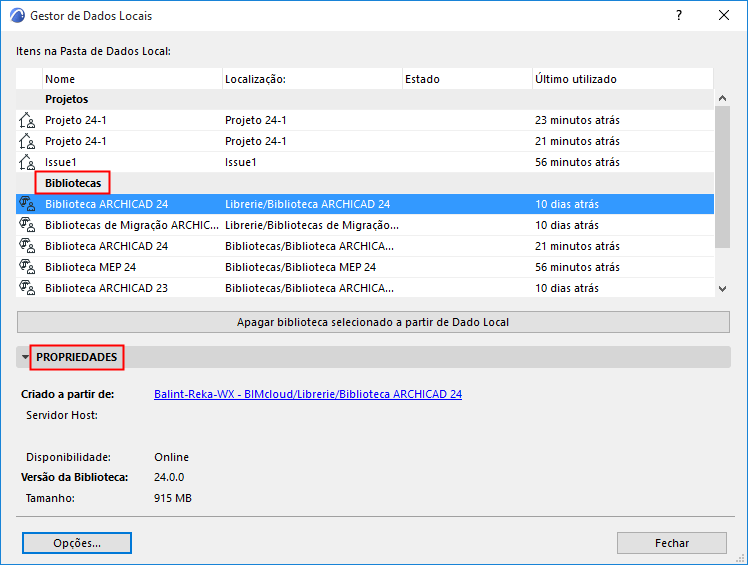
Task: Click the library icon beside Biblioteca MEP 24
Action: [x=27, y=267]
